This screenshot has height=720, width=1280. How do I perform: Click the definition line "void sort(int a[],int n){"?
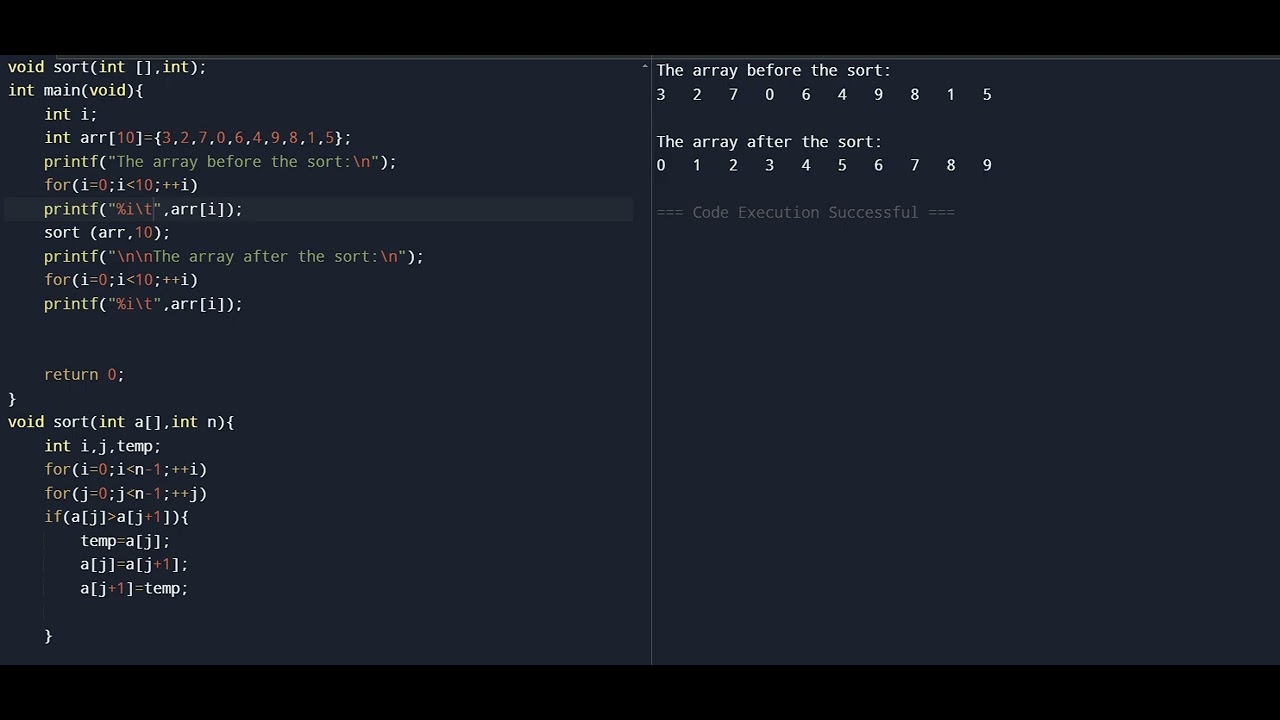coord(121,422)
